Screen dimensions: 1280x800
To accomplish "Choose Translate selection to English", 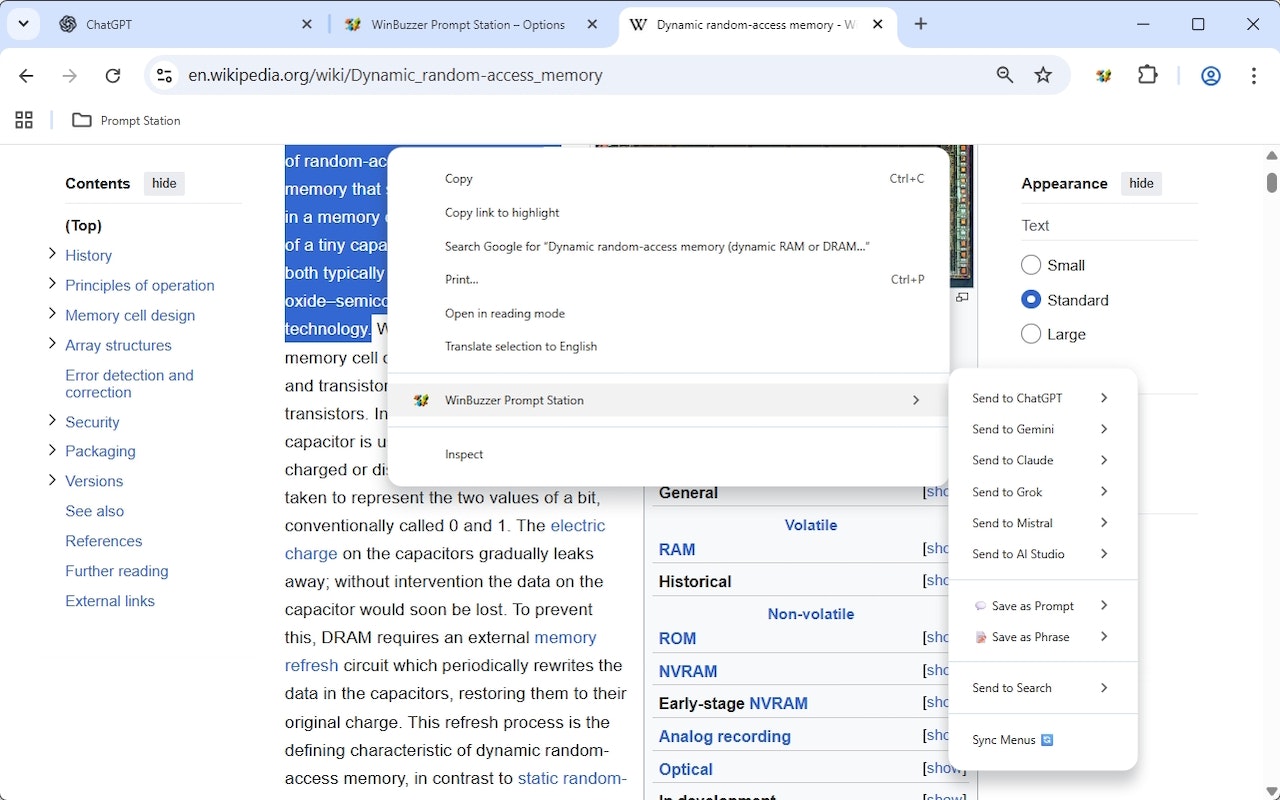I will tap(668, 347).
